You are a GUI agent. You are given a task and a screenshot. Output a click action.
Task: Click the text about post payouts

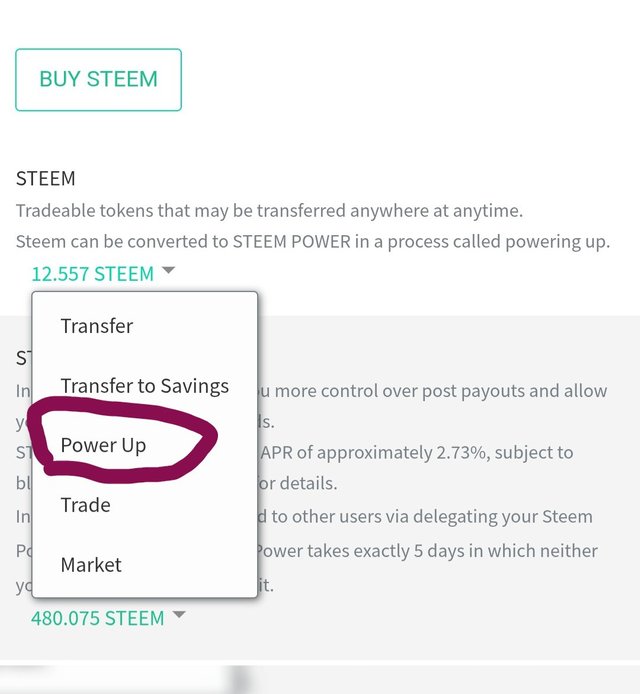click(432, 391)
